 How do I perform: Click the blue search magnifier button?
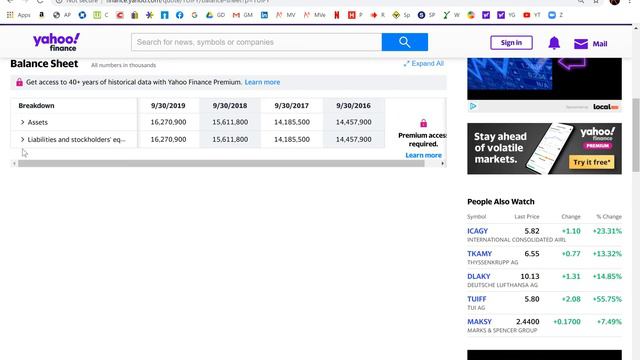[x=404, y=42]
